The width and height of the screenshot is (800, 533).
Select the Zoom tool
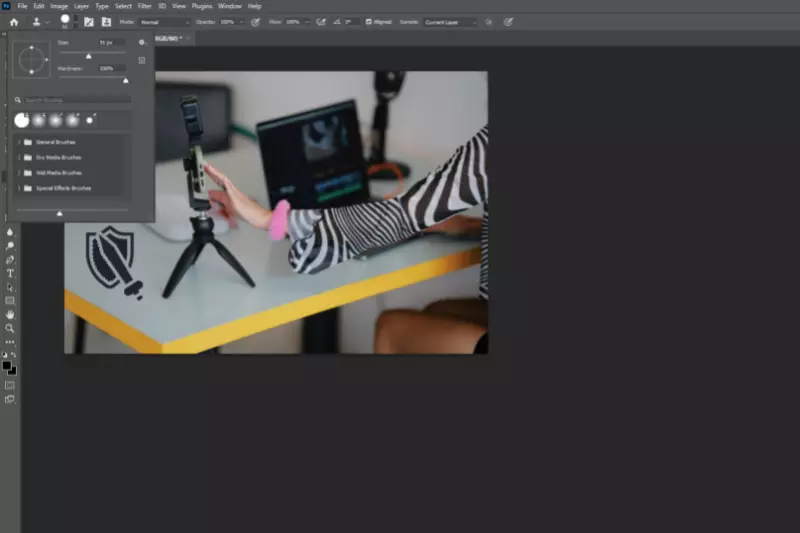click(x=10, y=328)
